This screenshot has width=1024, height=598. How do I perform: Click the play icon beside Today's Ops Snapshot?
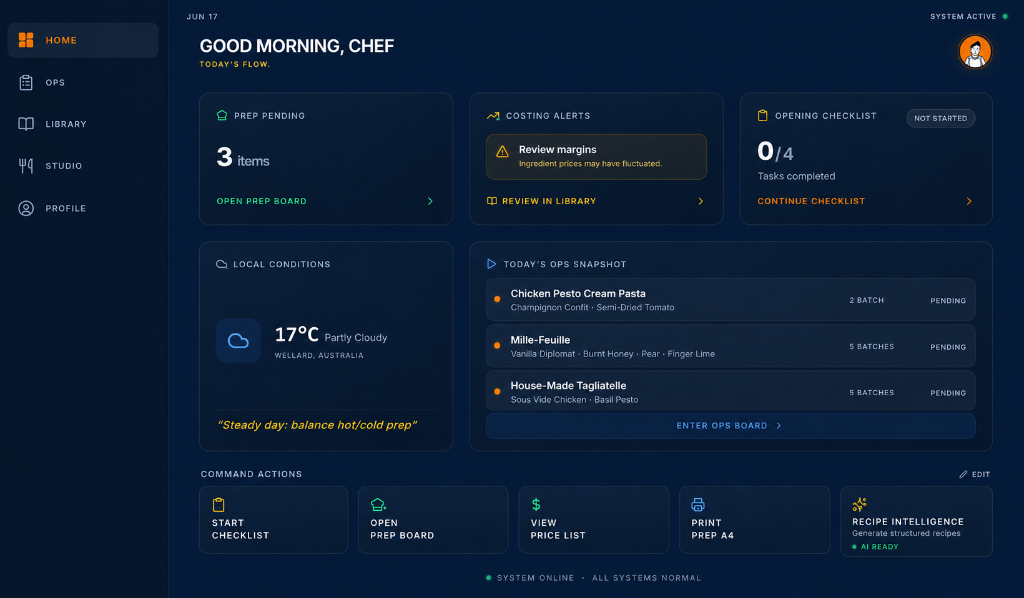tap(491, 264)
